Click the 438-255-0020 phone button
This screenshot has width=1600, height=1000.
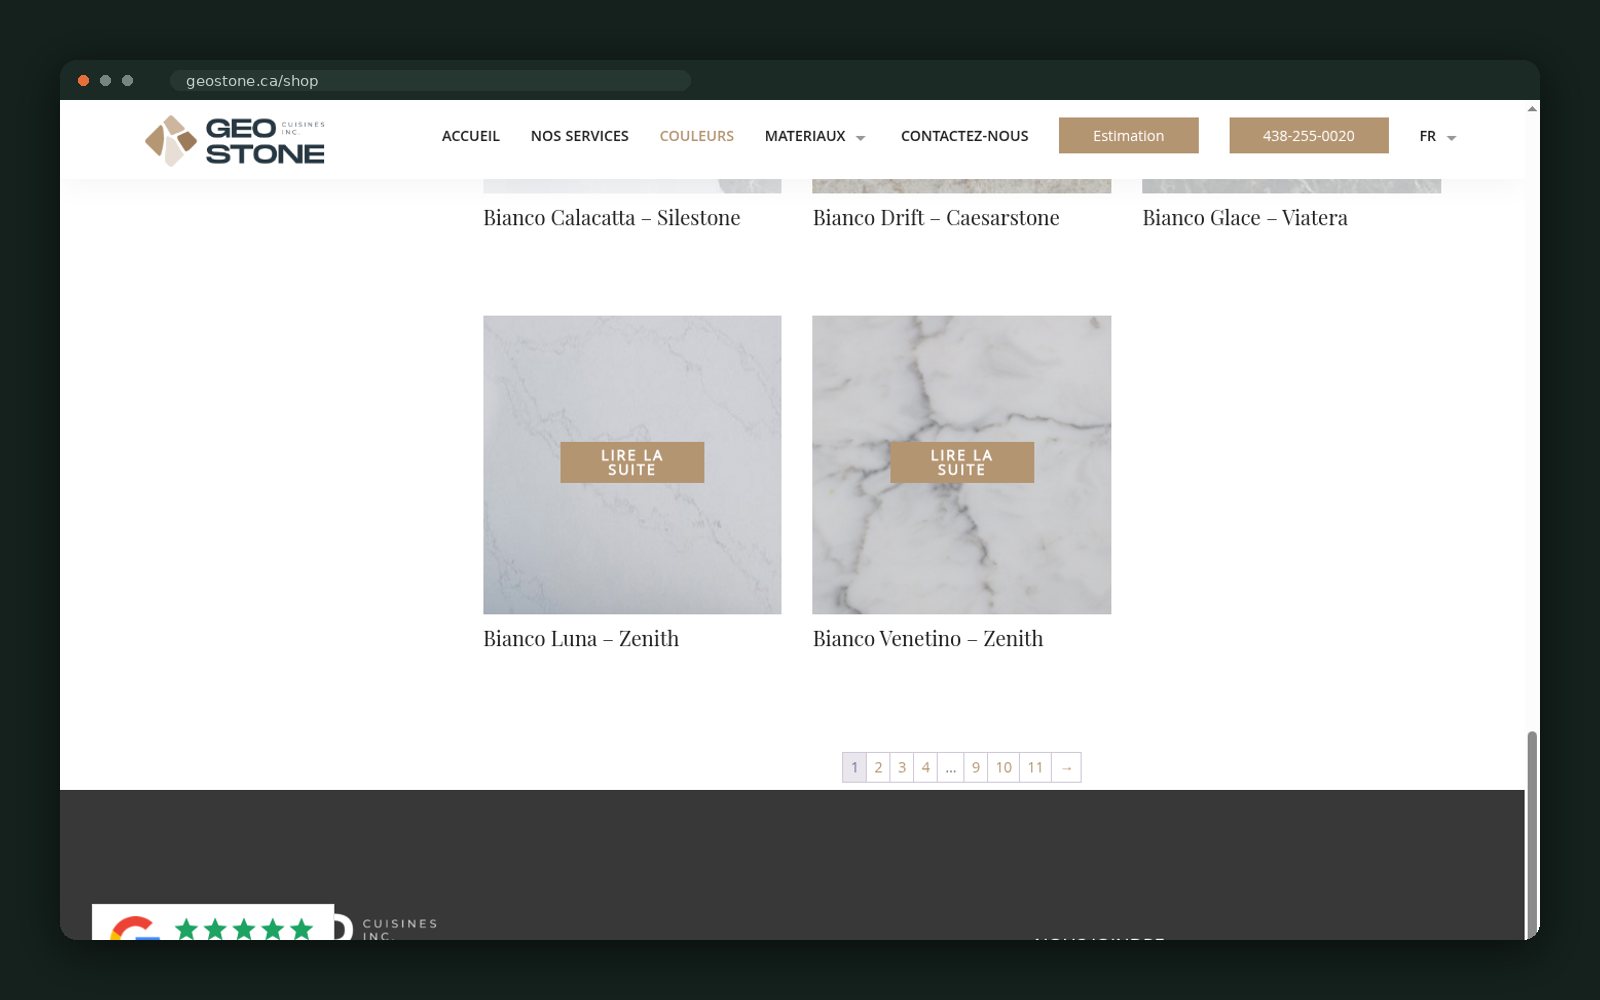(x=1308, y=136)
